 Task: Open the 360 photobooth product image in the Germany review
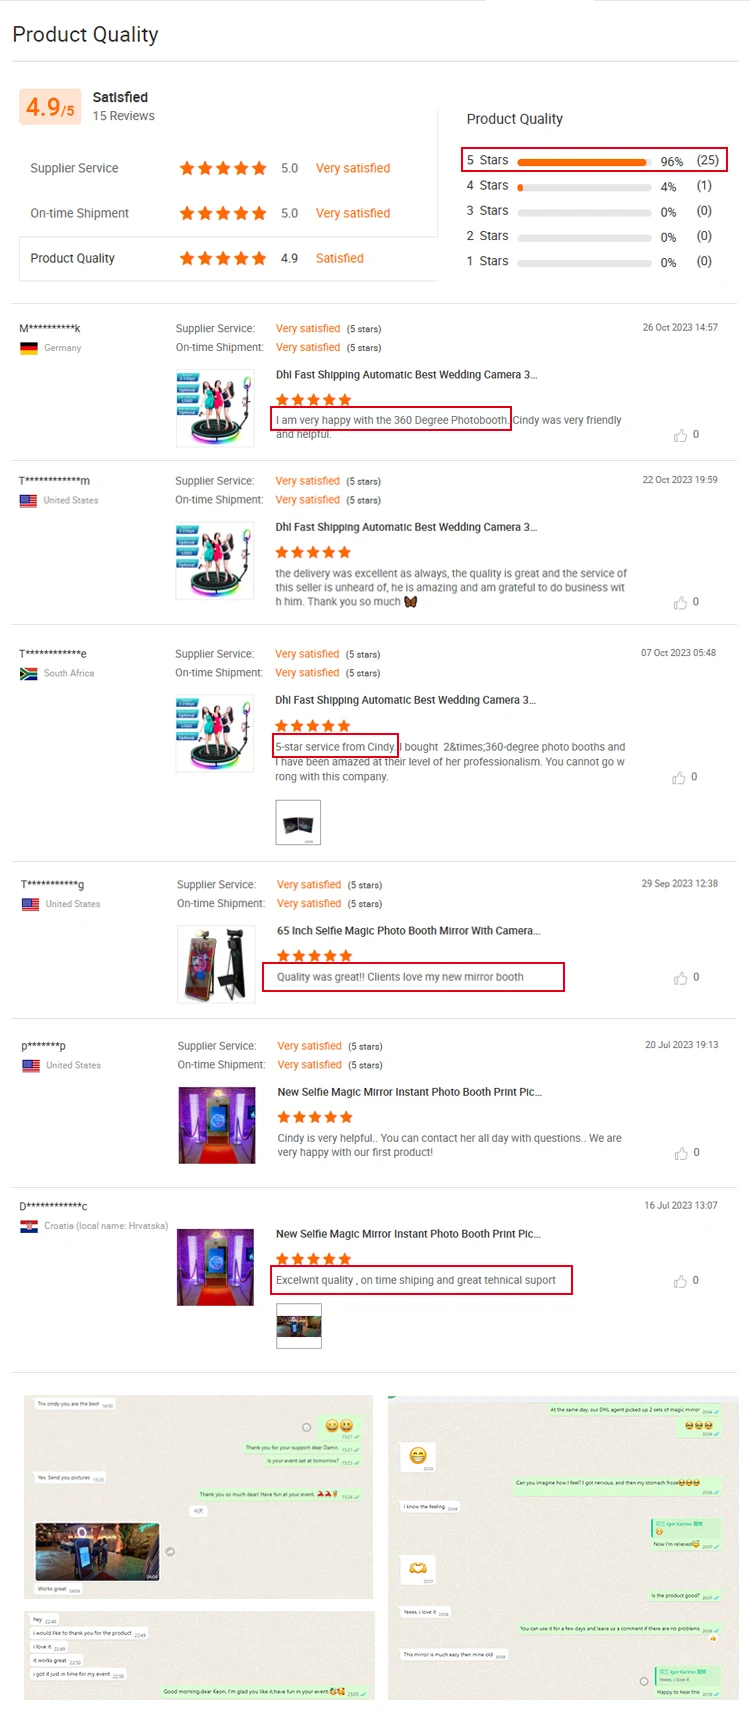point(214,408)
